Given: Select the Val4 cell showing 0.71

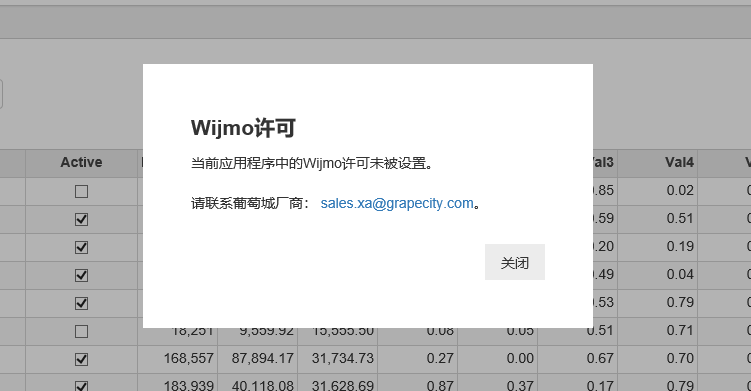Looking at the screenshot, I should tap(658, 332).
